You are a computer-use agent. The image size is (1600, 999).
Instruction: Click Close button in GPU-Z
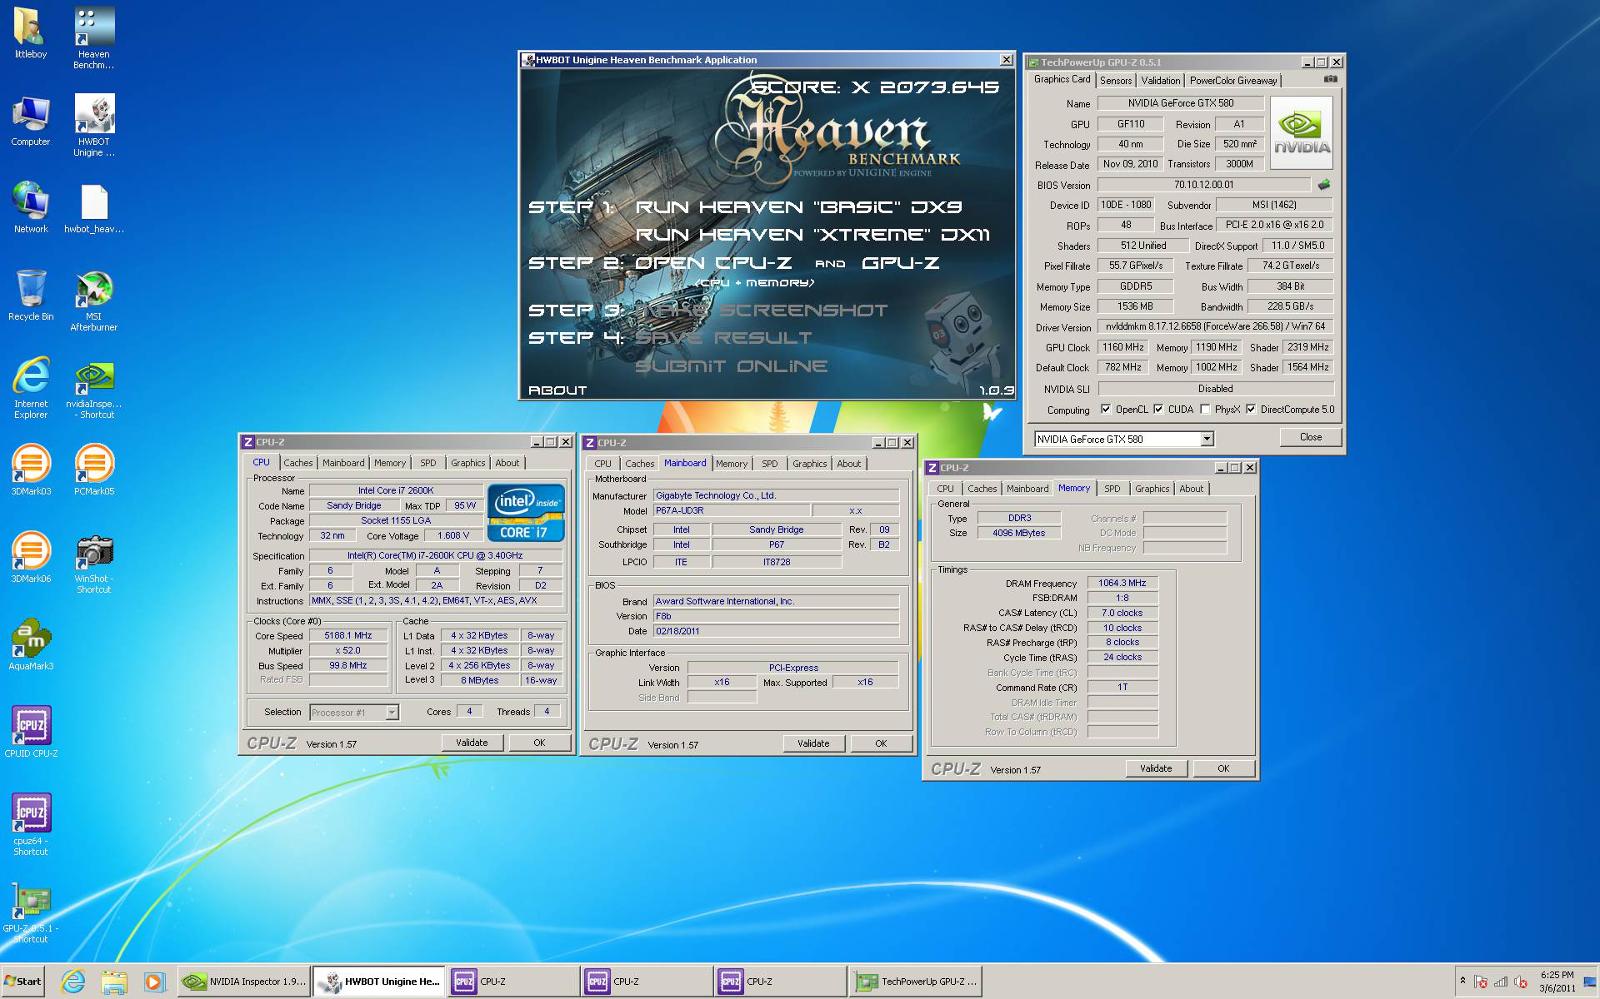(1310, 438)
